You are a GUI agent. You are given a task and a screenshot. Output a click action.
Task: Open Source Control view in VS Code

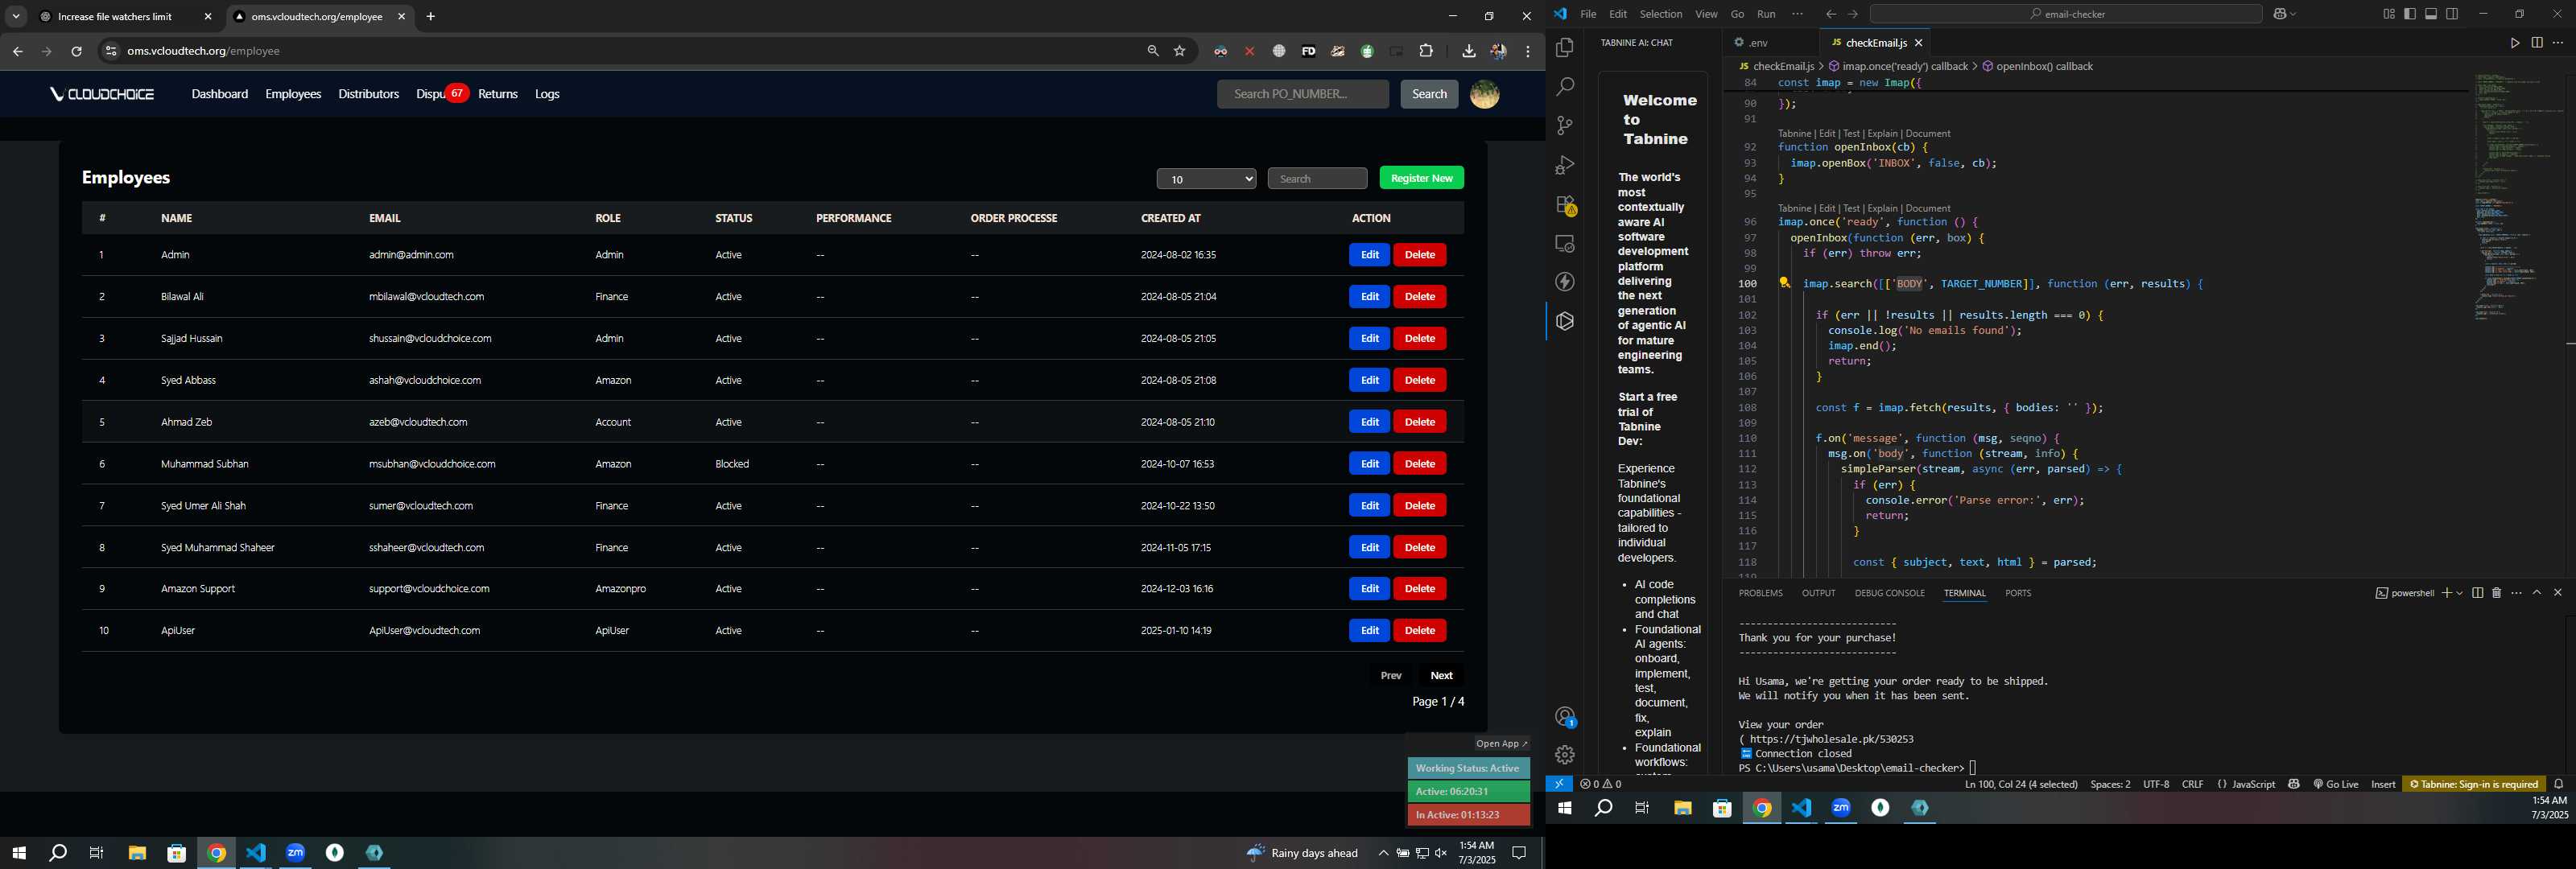pos(1565,126)
